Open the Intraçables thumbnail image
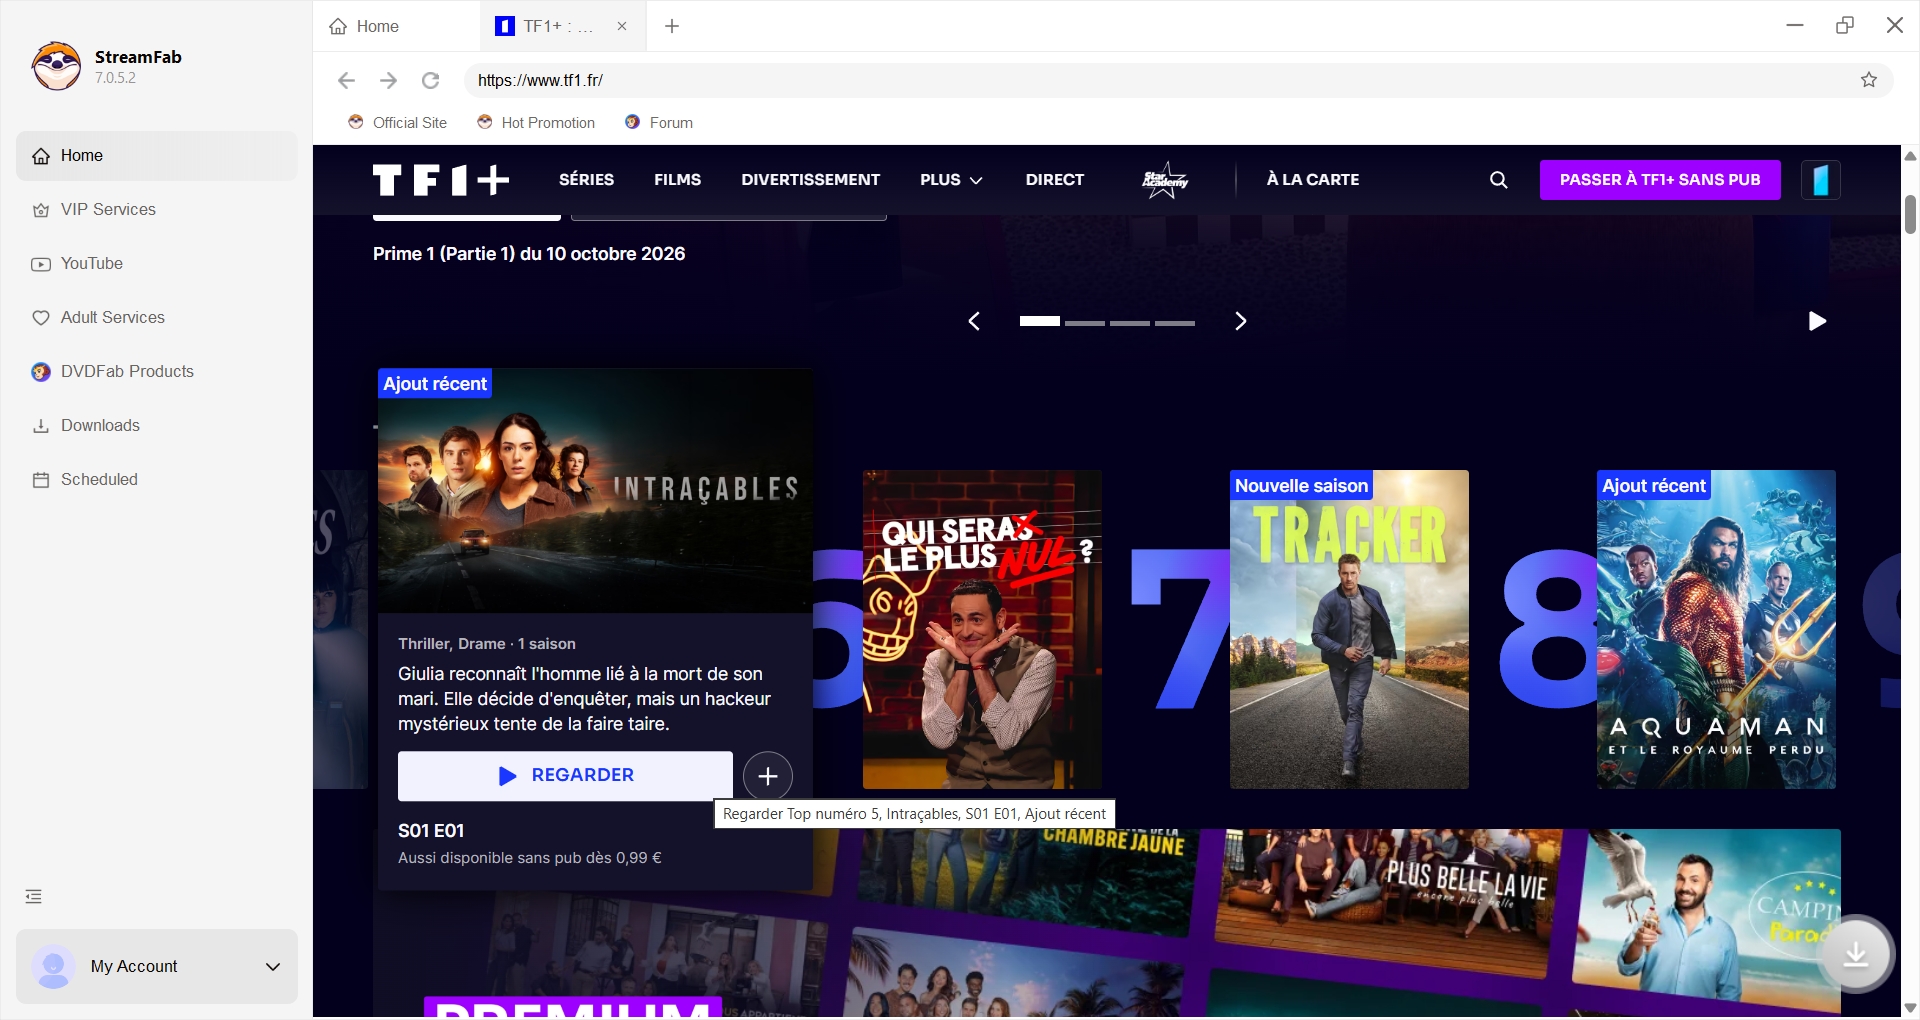The height and width of the screenshot is (1020, 1920). (x=595, y=491)
